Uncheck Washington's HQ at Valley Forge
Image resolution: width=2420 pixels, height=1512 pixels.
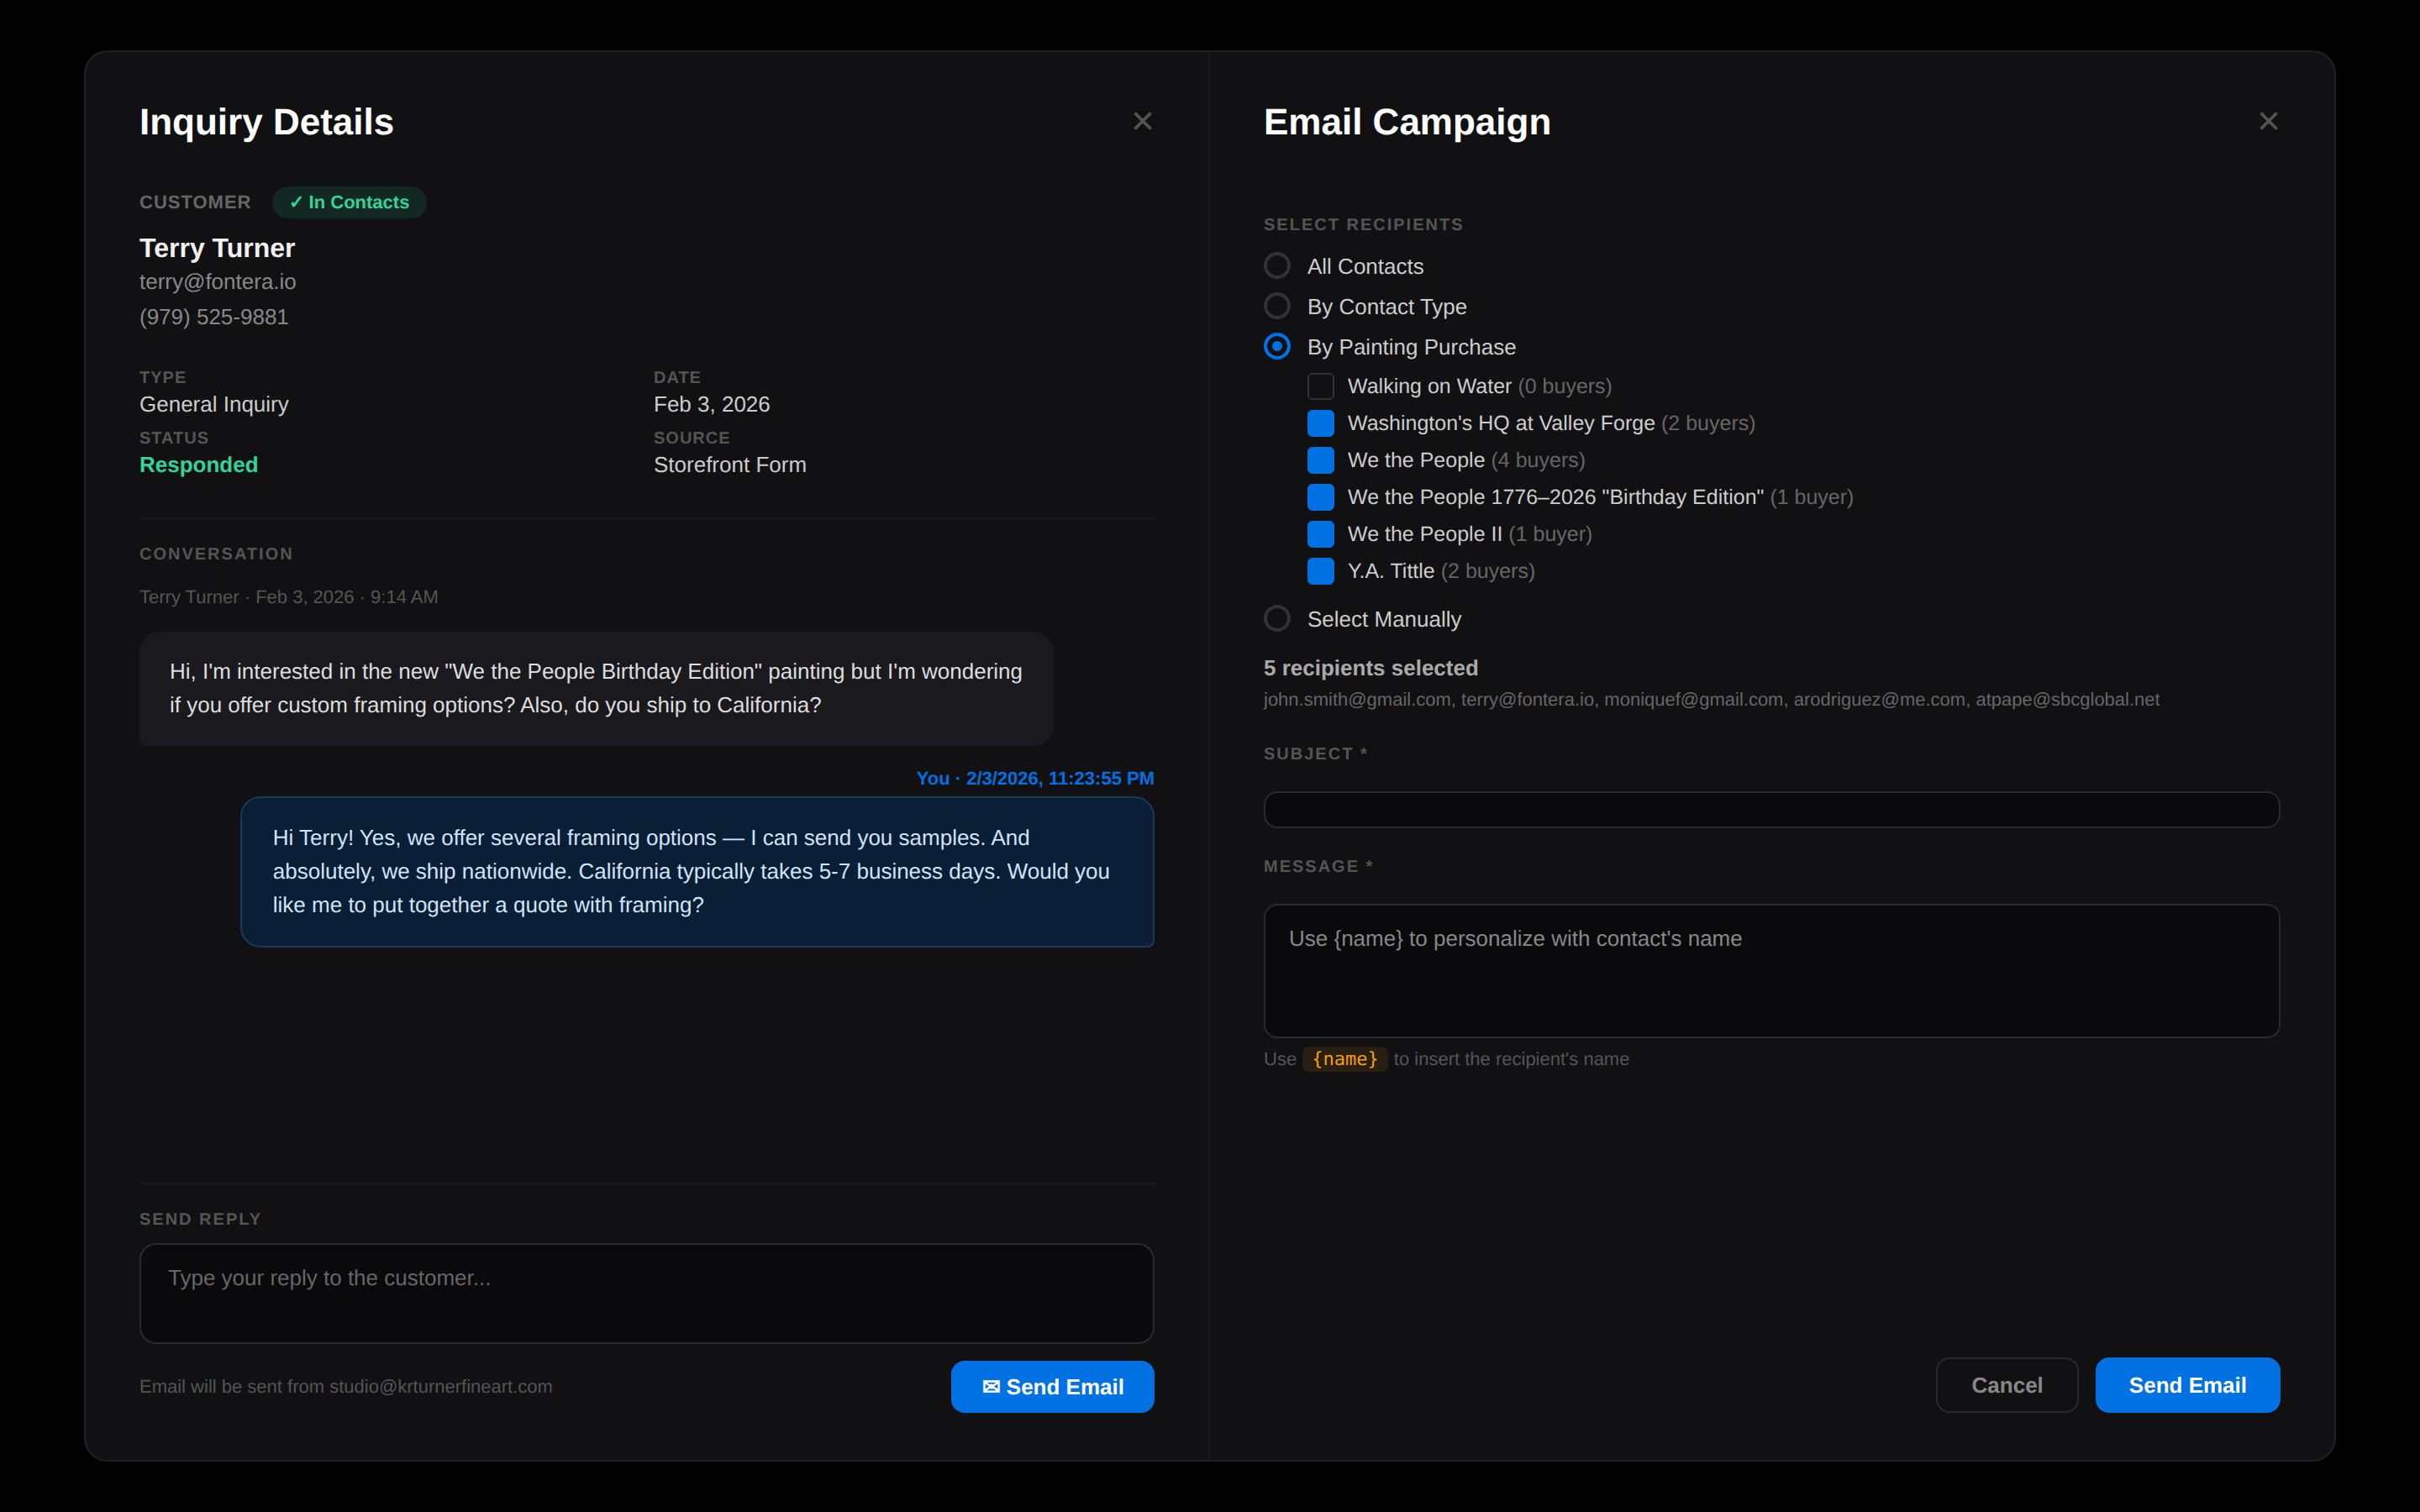1321,423
